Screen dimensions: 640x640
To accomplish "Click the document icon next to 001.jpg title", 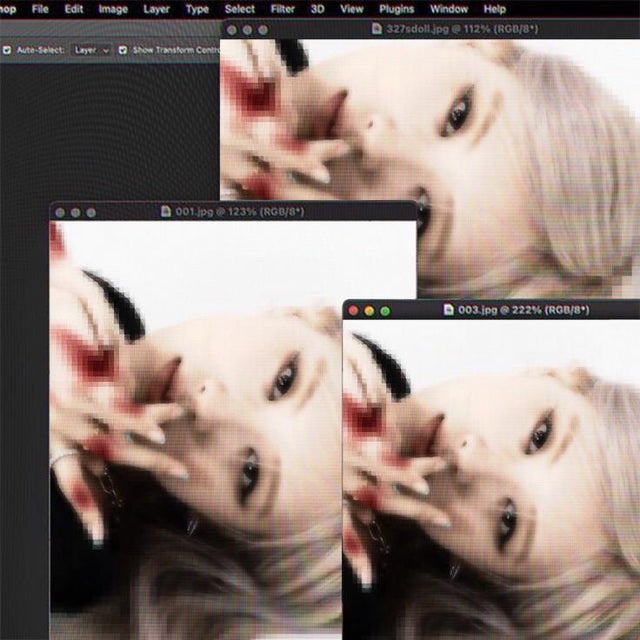I will pos(167,212).
